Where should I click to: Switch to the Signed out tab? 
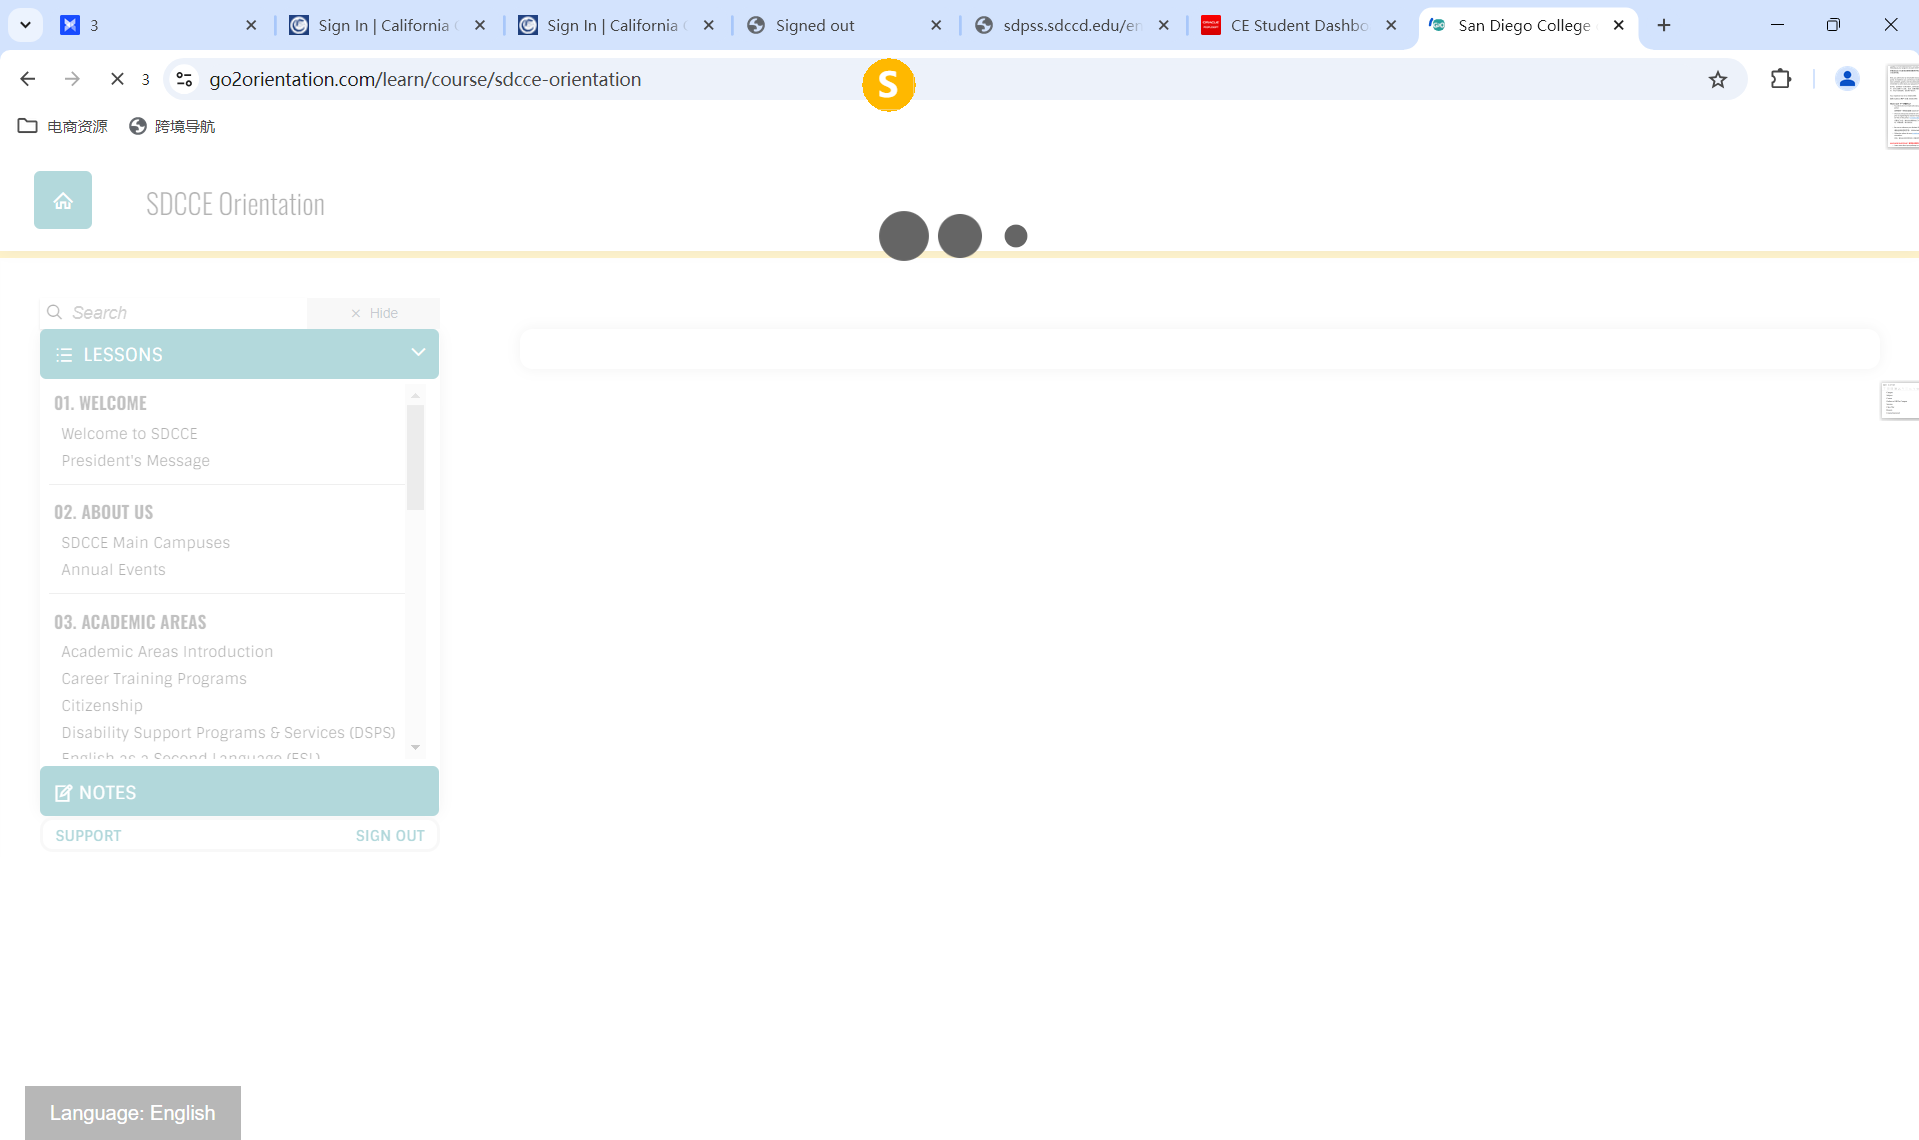point(814,25)
